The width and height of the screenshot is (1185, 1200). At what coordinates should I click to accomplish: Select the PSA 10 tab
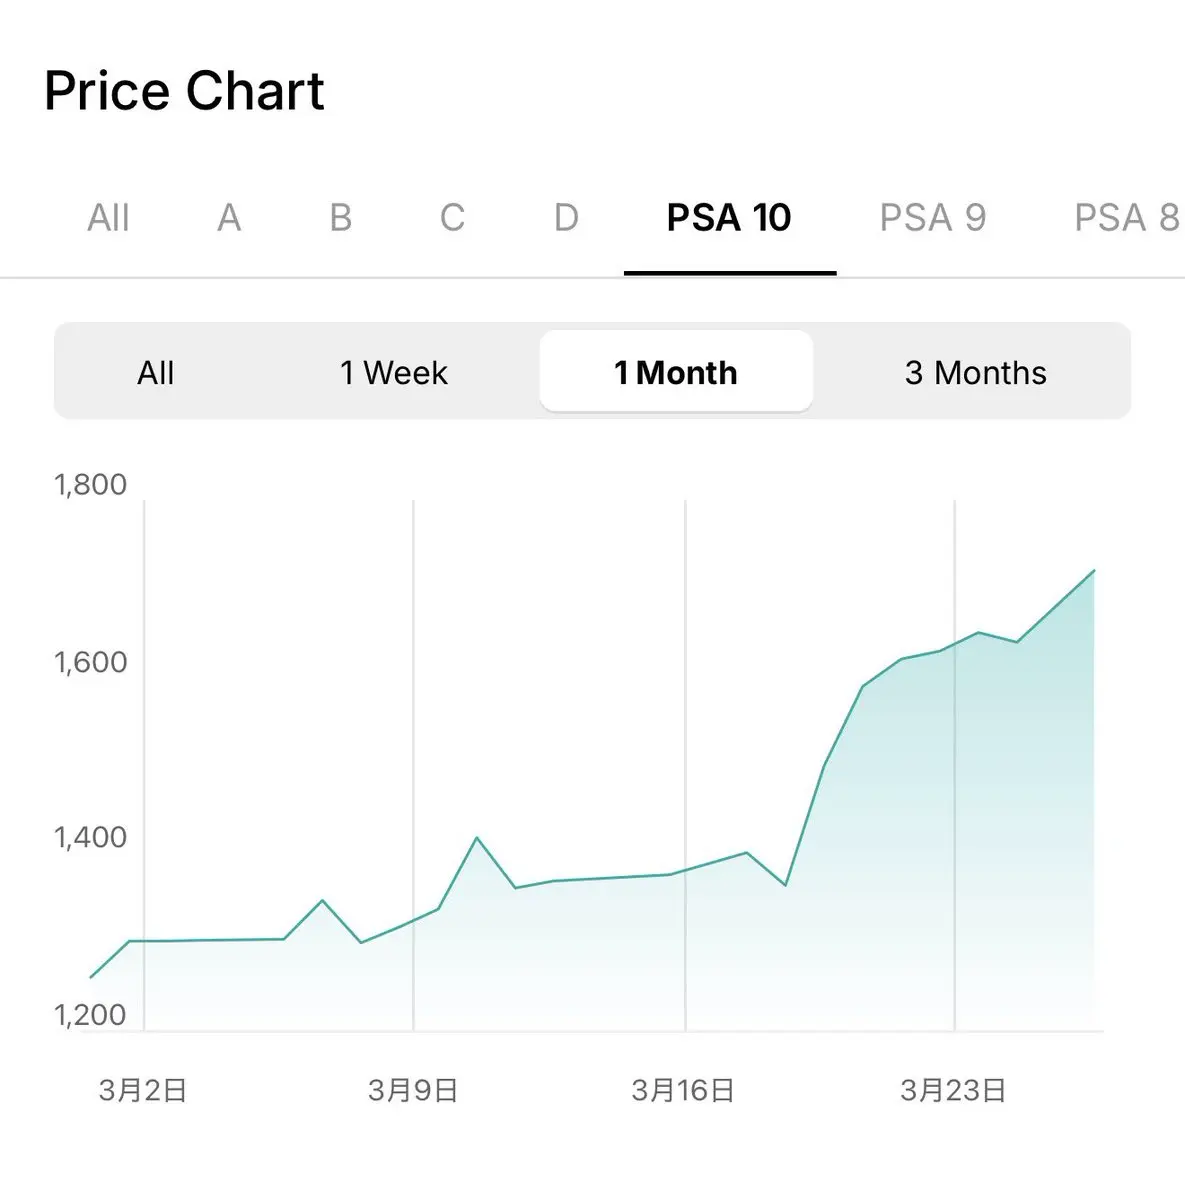click(729, 217)
